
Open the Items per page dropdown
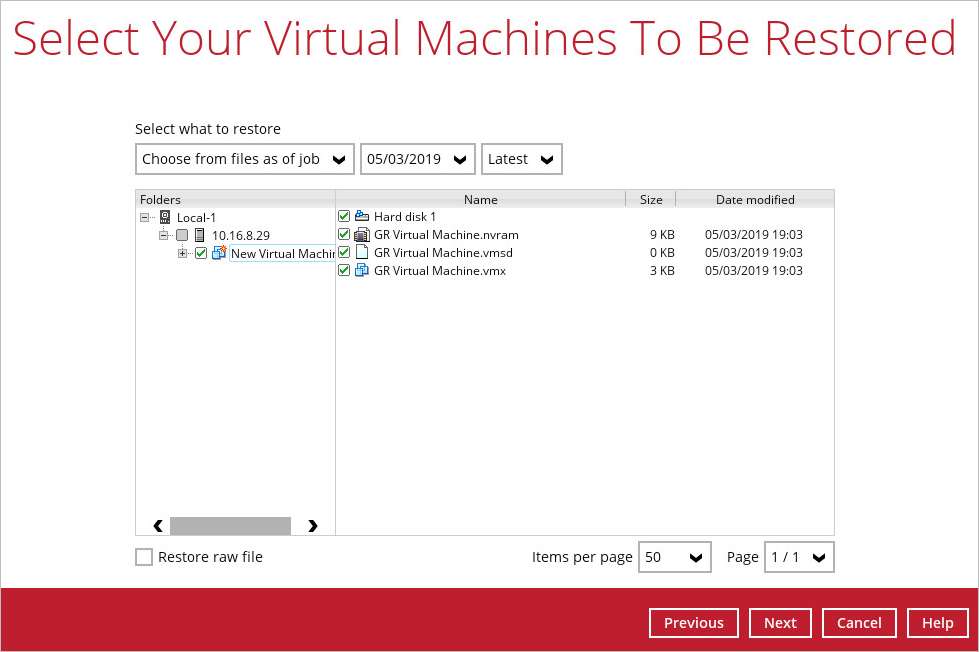tap(675, 557)
